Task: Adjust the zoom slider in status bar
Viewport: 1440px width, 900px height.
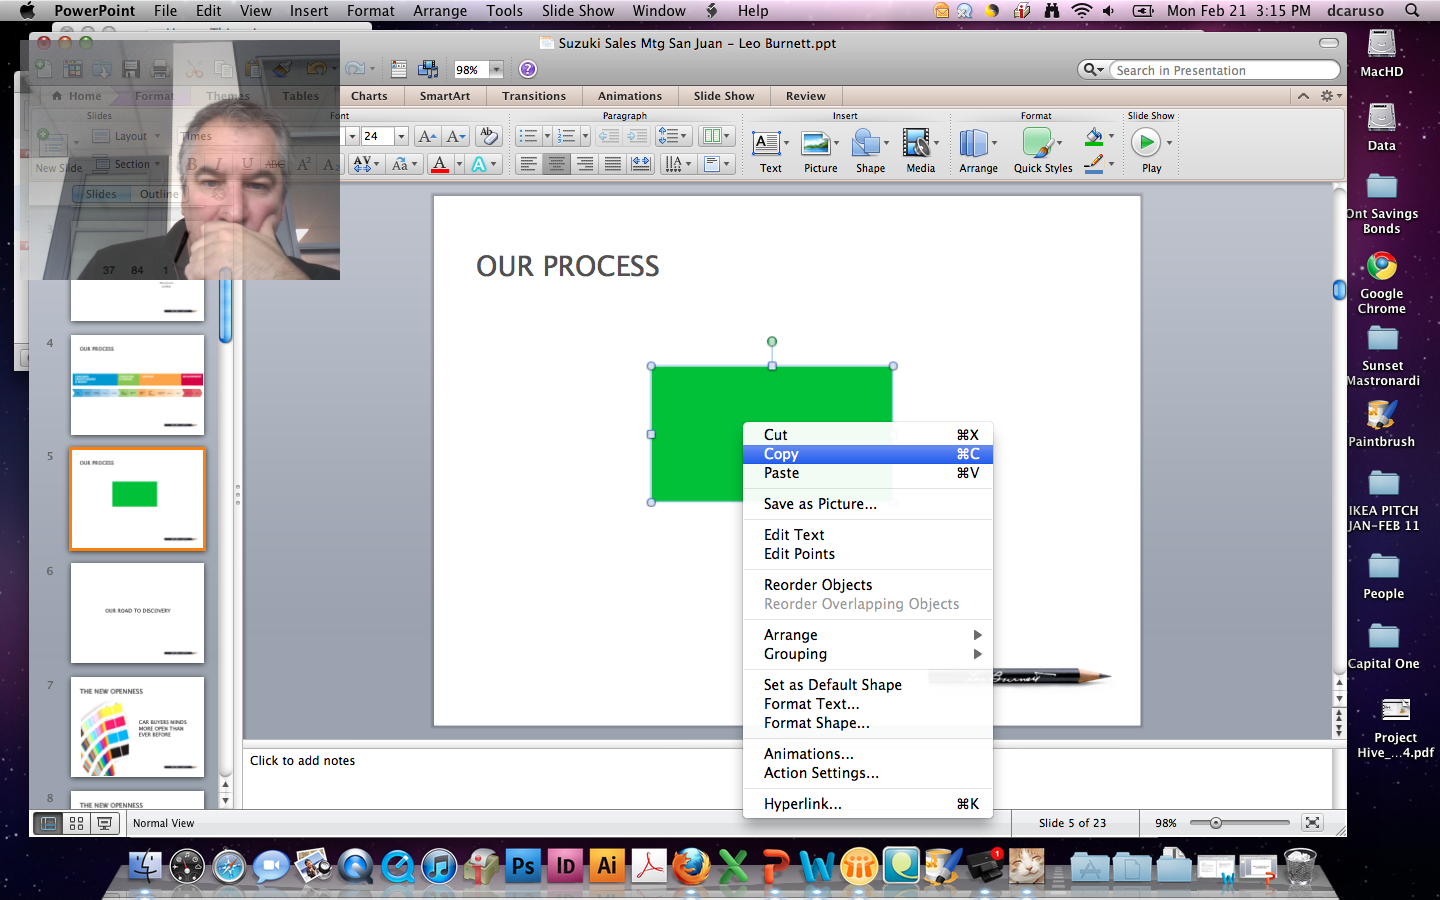Action: pyautogui.click(x=1216, y=823)
